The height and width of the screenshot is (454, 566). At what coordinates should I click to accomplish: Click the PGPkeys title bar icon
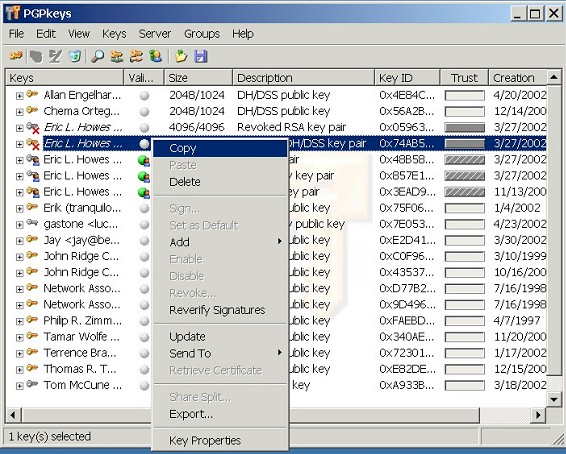[x=13, y=13]
